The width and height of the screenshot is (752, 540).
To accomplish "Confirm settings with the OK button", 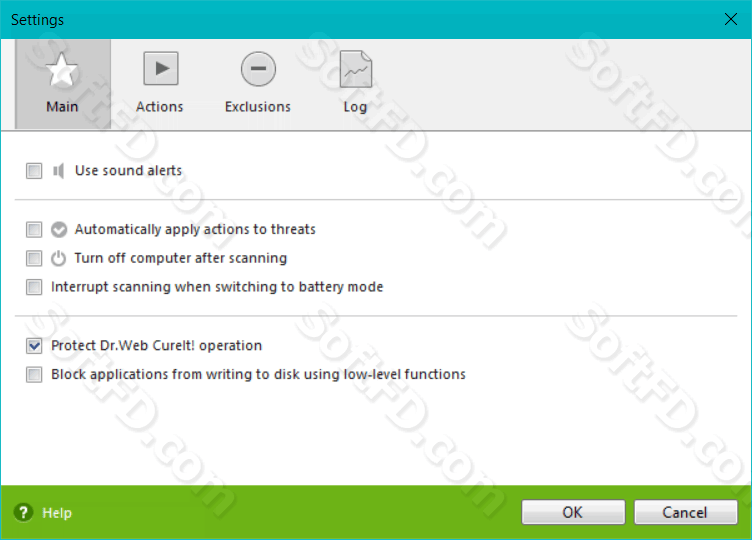I will (573, 512).
